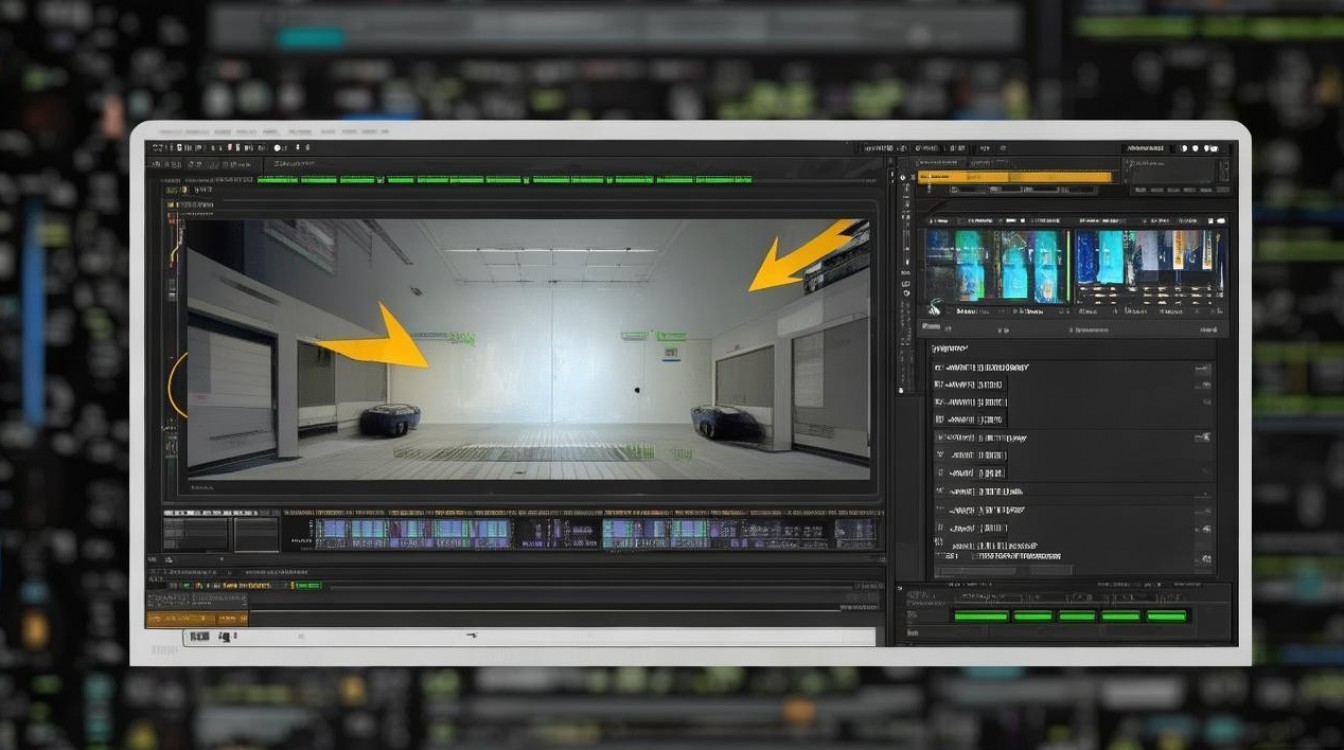Click the rightmost green button in the bottom-right row

[1166, 616]
